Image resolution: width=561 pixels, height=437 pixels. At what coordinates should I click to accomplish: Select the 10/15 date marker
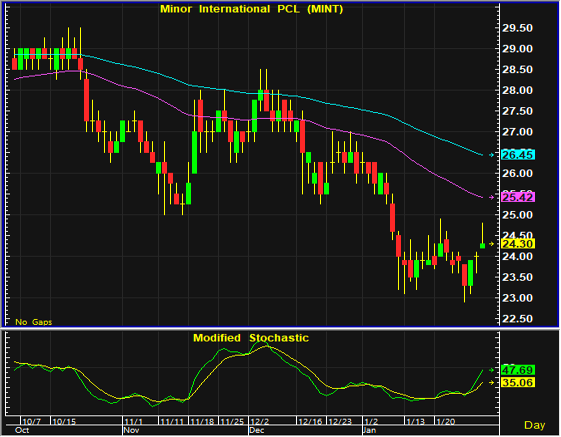click(64, 422)
